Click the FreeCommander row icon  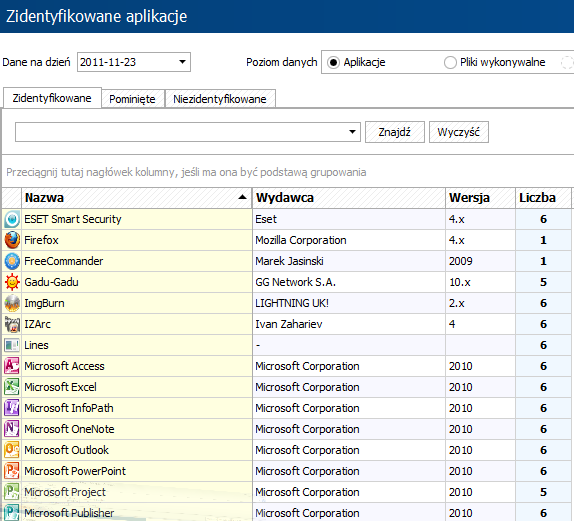[12, 261]
